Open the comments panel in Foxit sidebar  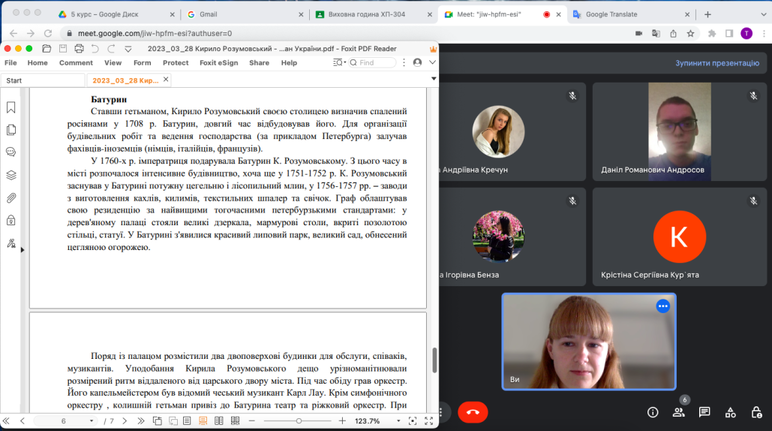(x=11, y=152)
